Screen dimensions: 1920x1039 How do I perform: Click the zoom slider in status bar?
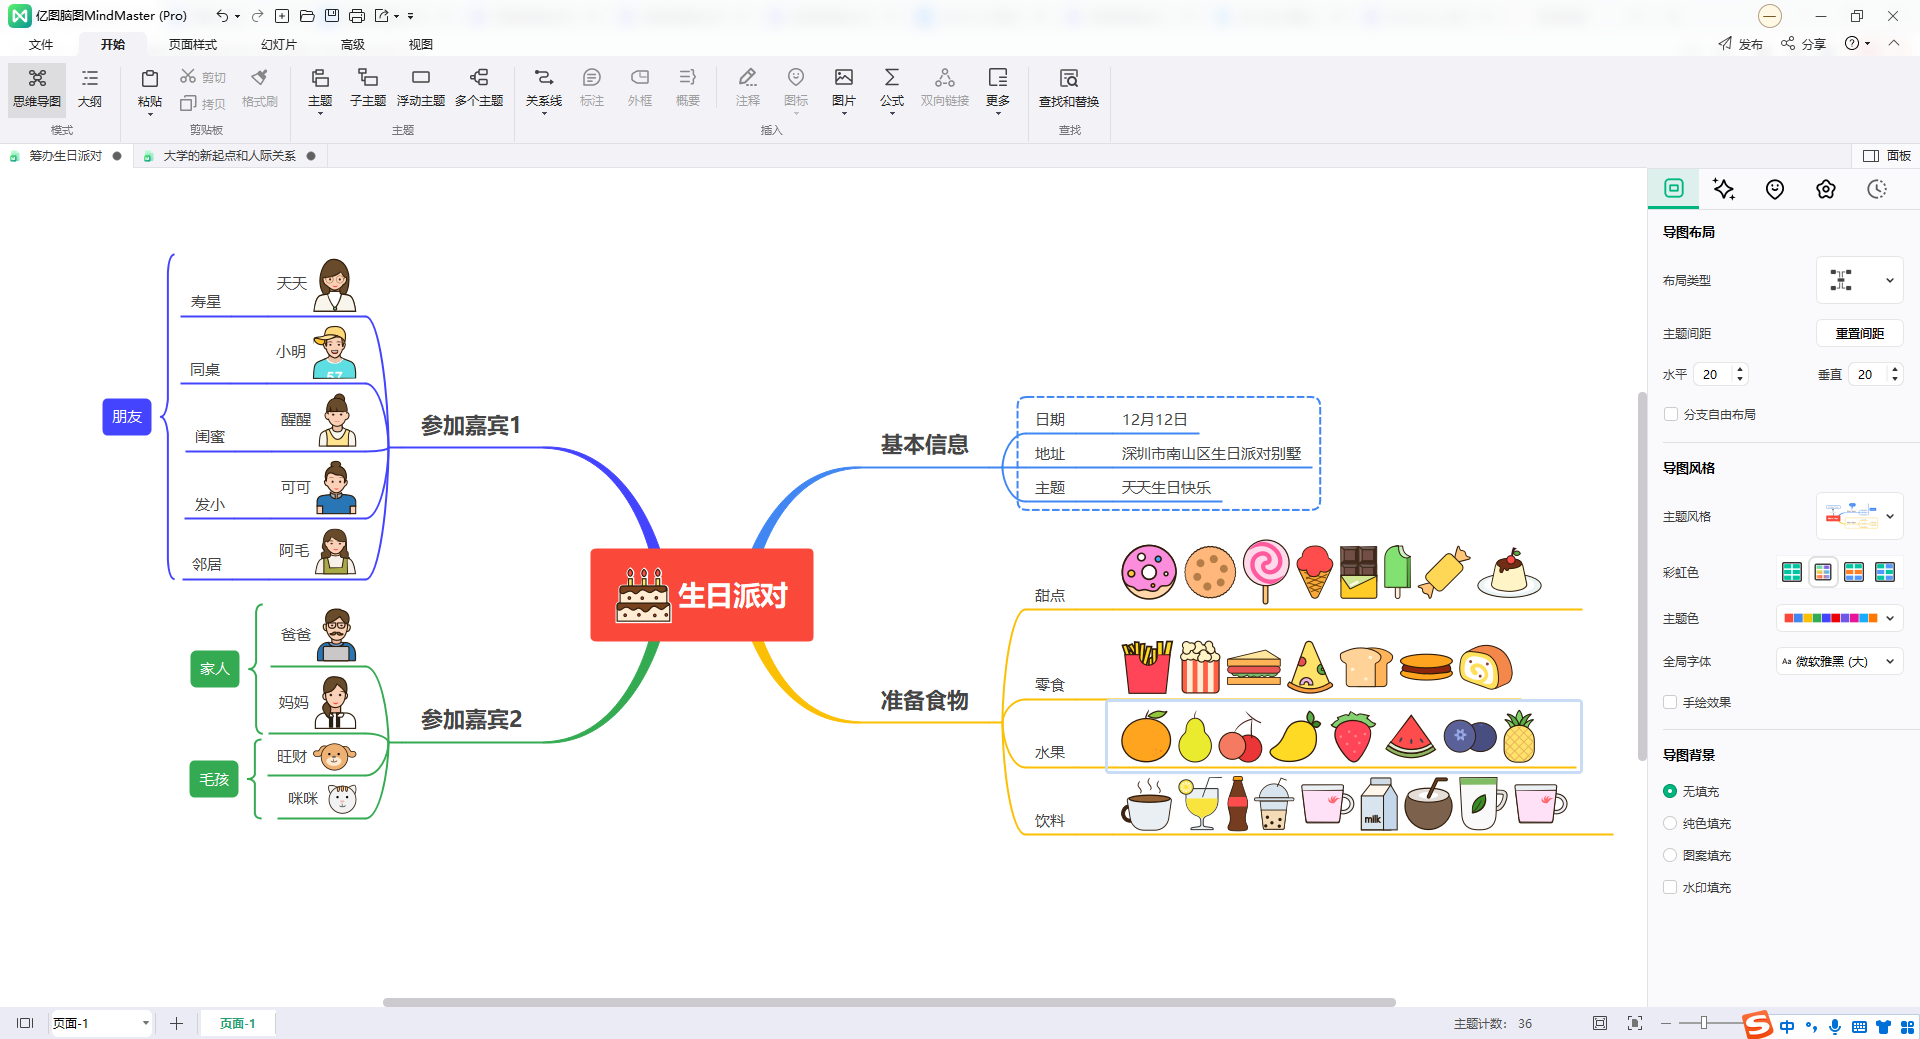1704,1023
